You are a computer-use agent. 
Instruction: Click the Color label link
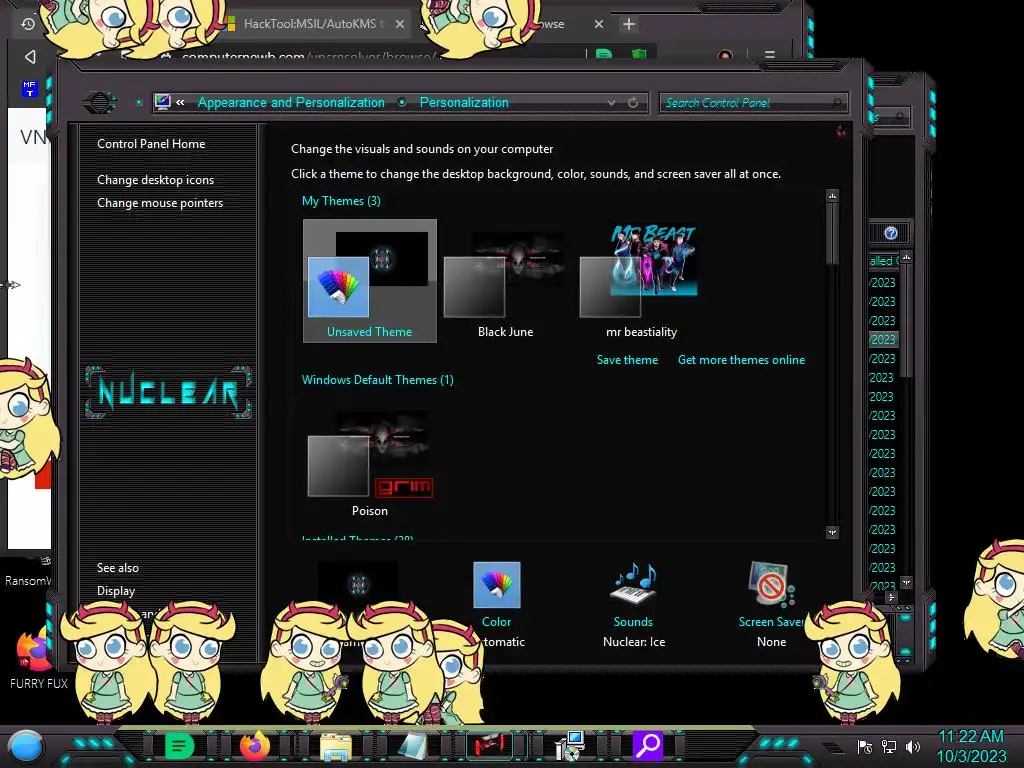pos(496,622)
